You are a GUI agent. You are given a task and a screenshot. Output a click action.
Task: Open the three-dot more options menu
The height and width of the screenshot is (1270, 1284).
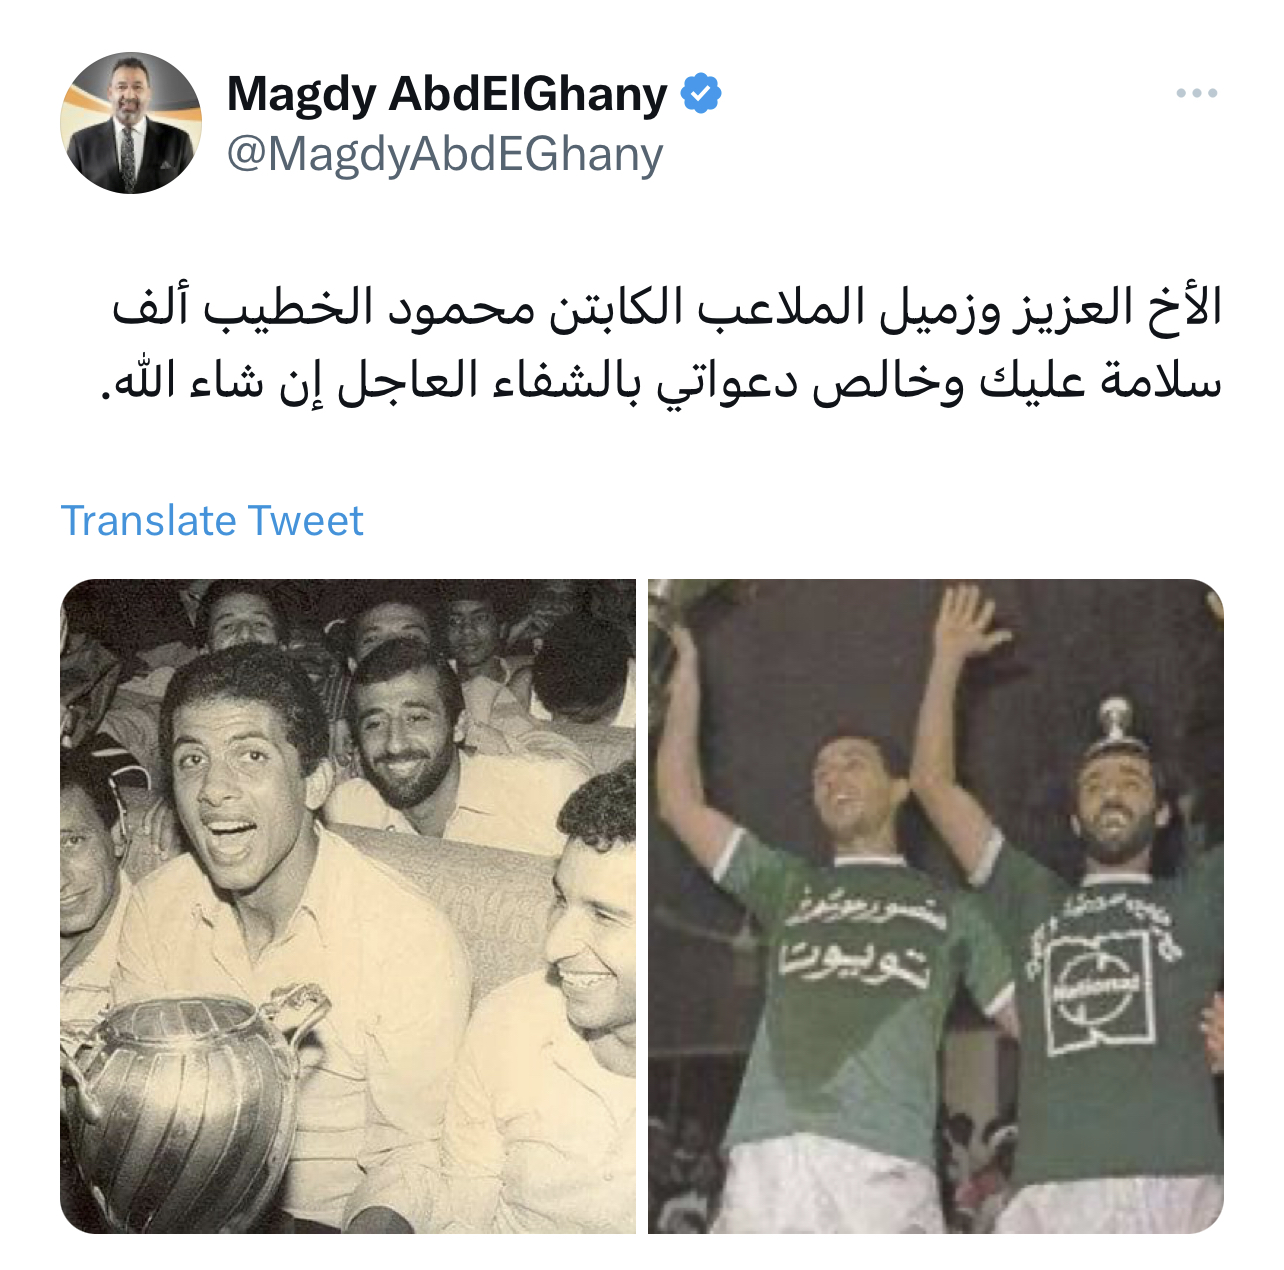tap(1196, 93)
